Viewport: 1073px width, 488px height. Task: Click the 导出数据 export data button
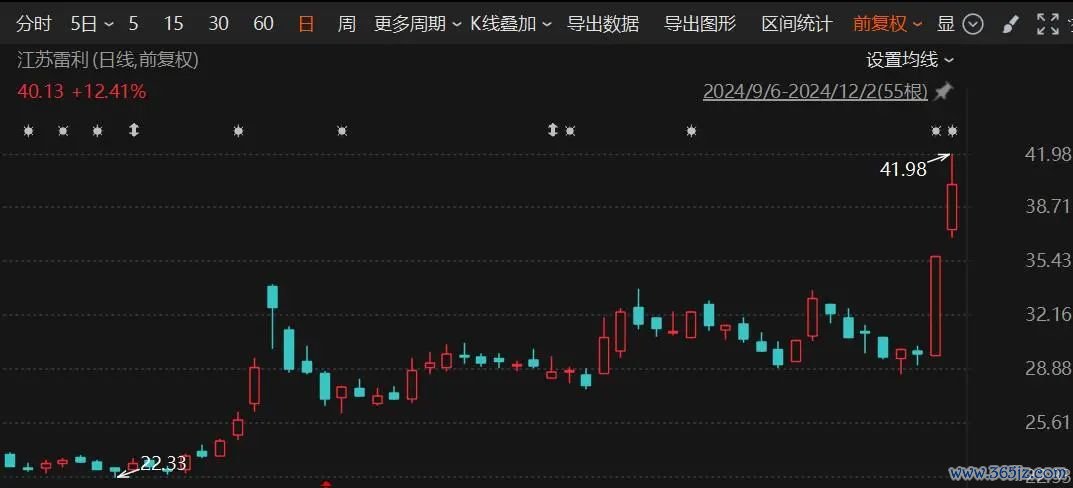[603, 24]
